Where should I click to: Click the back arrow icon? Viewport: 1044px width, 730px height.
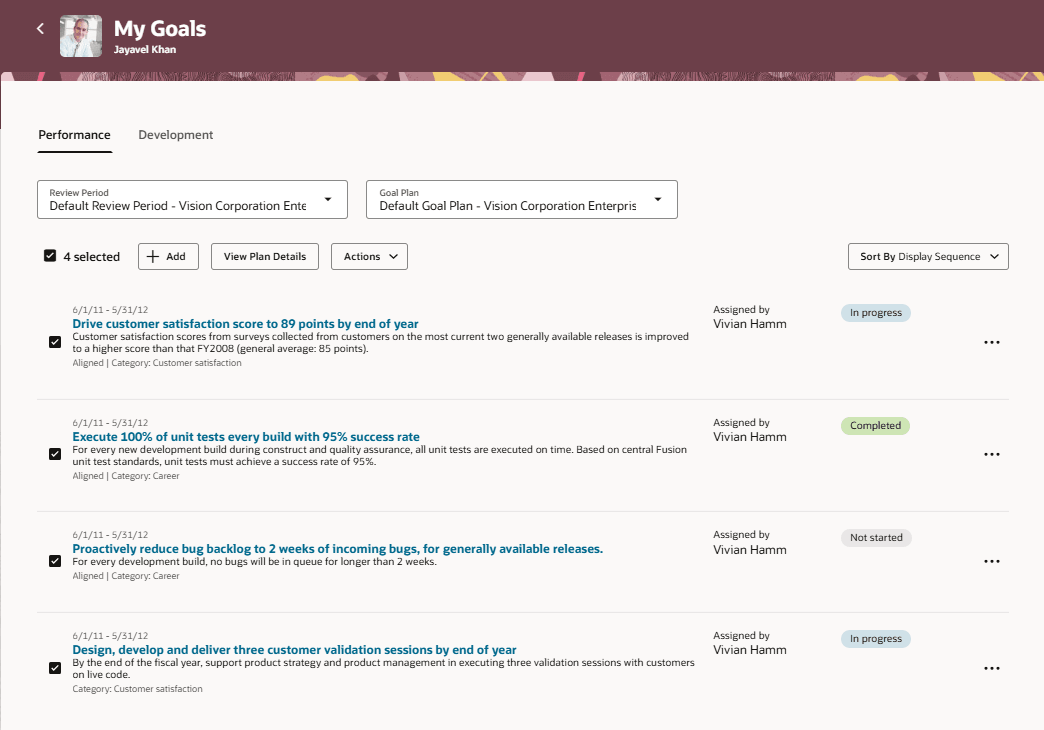pos(40,28)
